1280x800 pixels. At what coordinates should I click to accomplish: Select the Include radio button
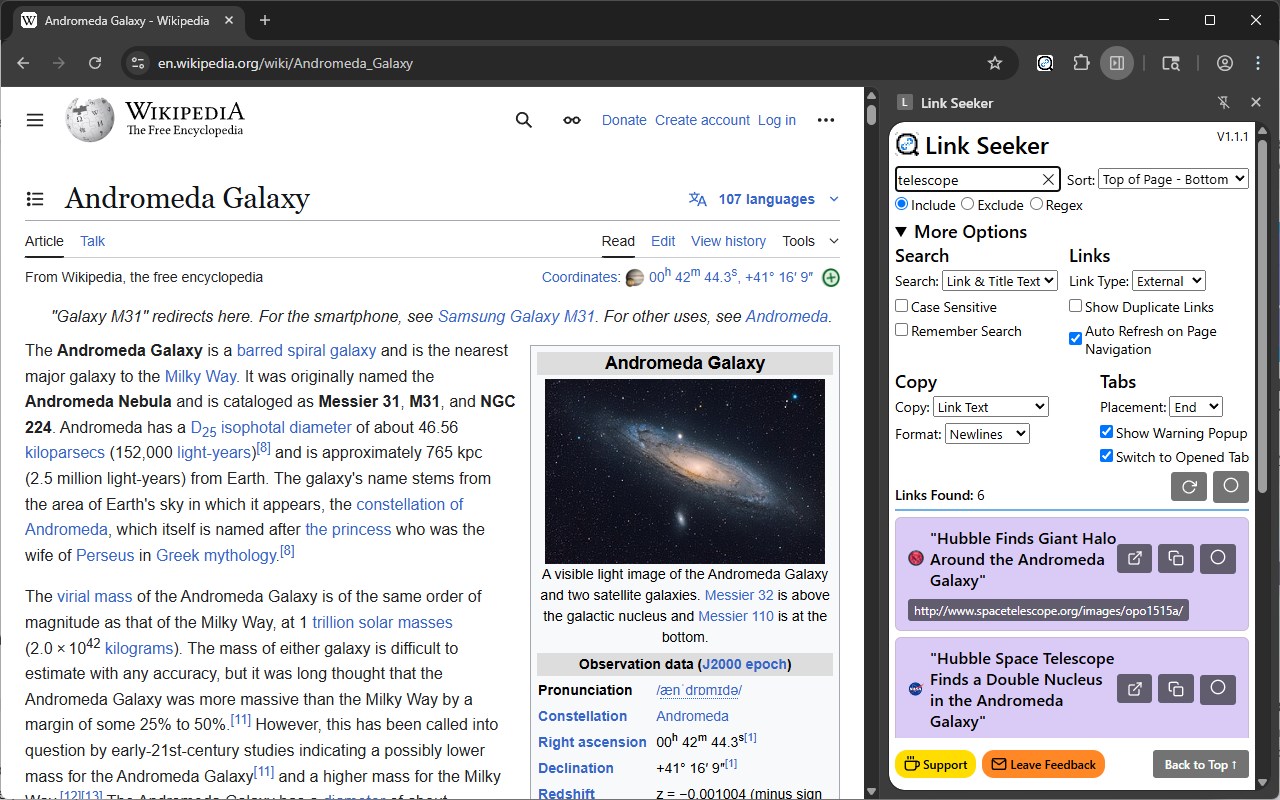coord(902,204)
